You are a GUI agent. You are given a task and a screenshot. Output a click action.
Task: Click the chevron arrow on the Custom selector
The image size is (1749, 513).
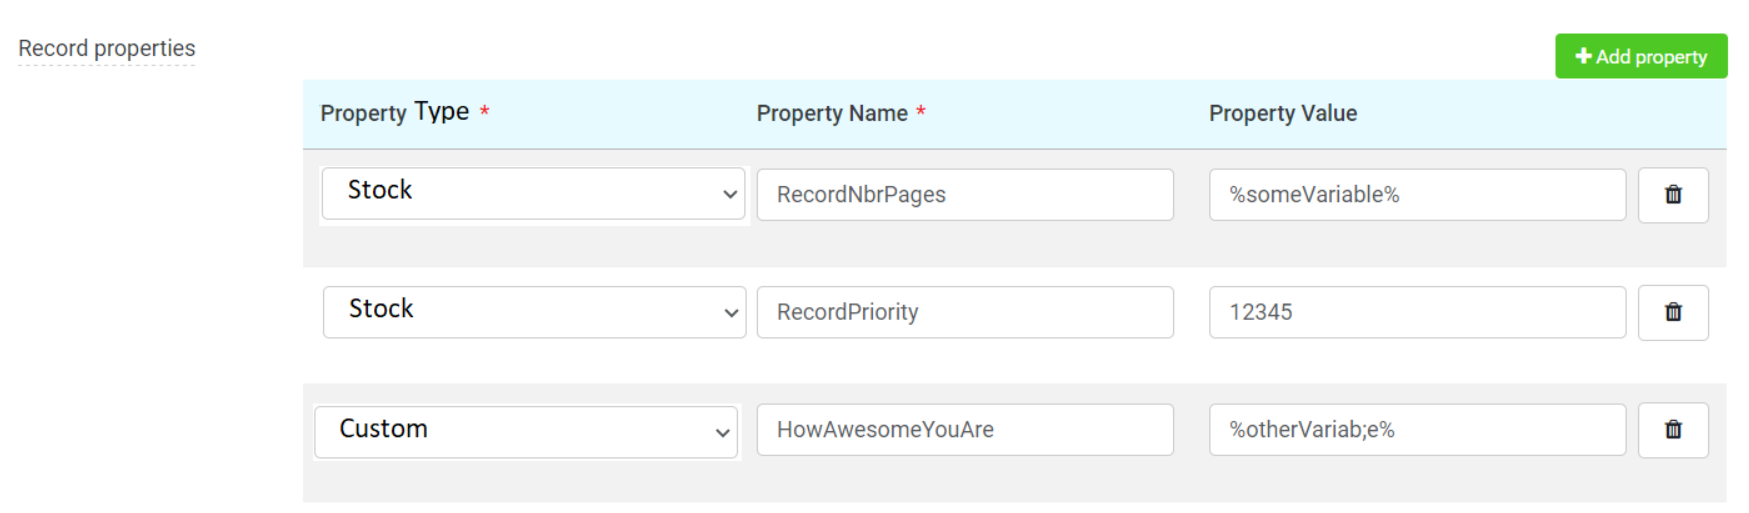(x=722, y=433)
